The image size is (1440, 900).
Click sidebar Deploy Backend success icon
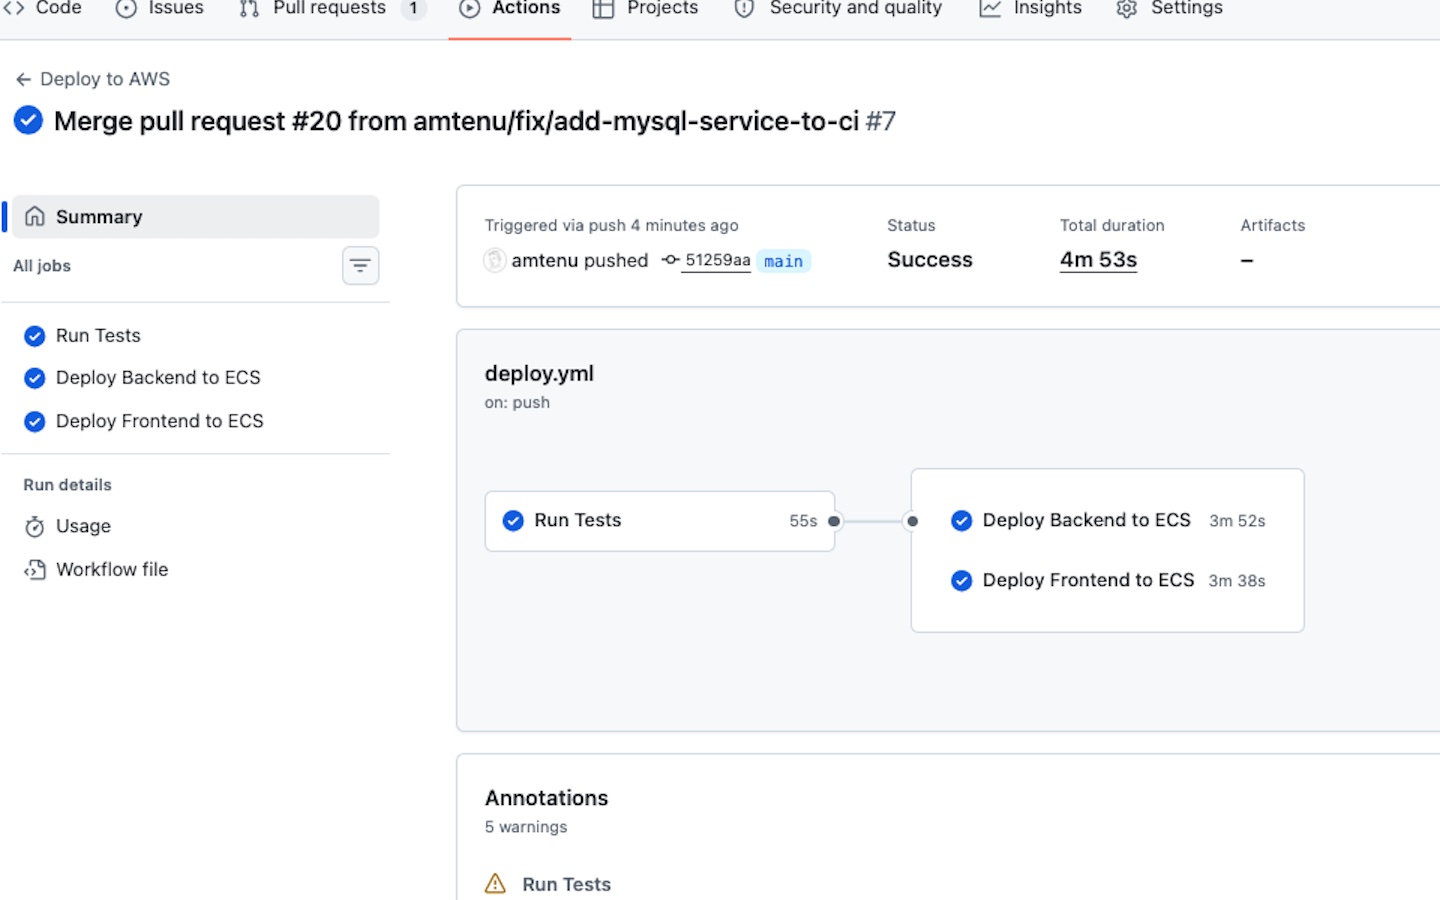pos(34,378)
